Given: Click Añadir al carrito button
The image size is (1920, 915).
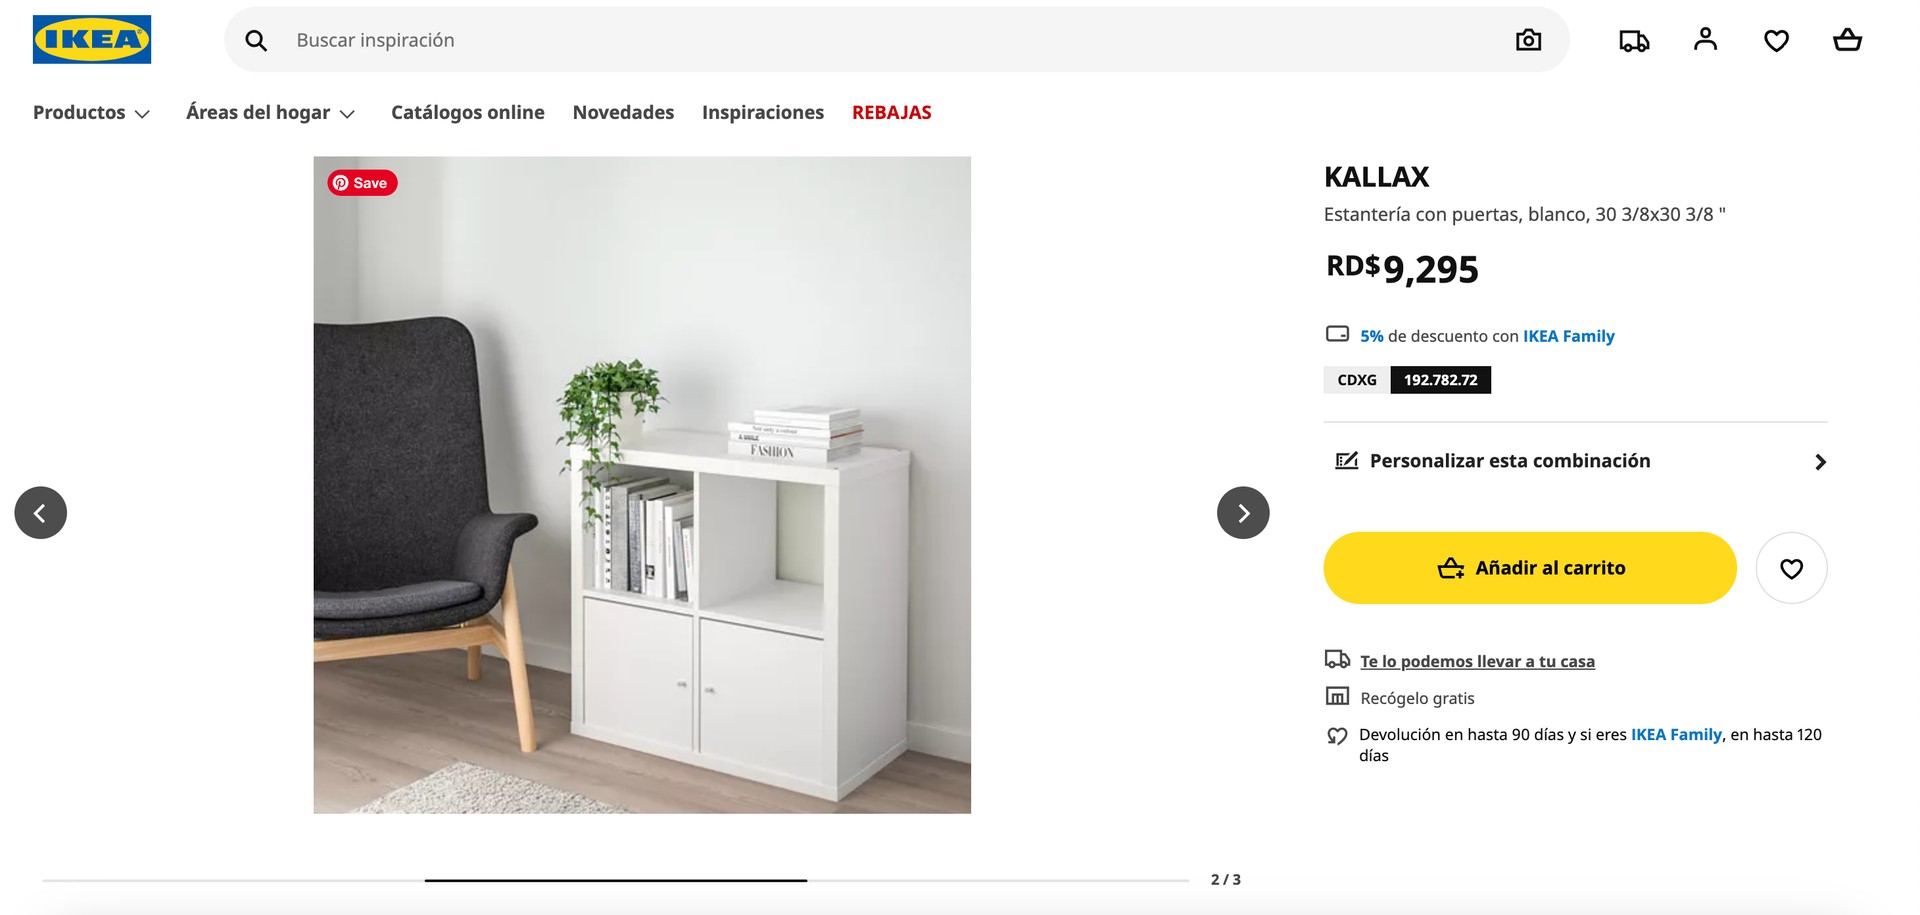Looking at the screenshot, I should point(1530,568).
